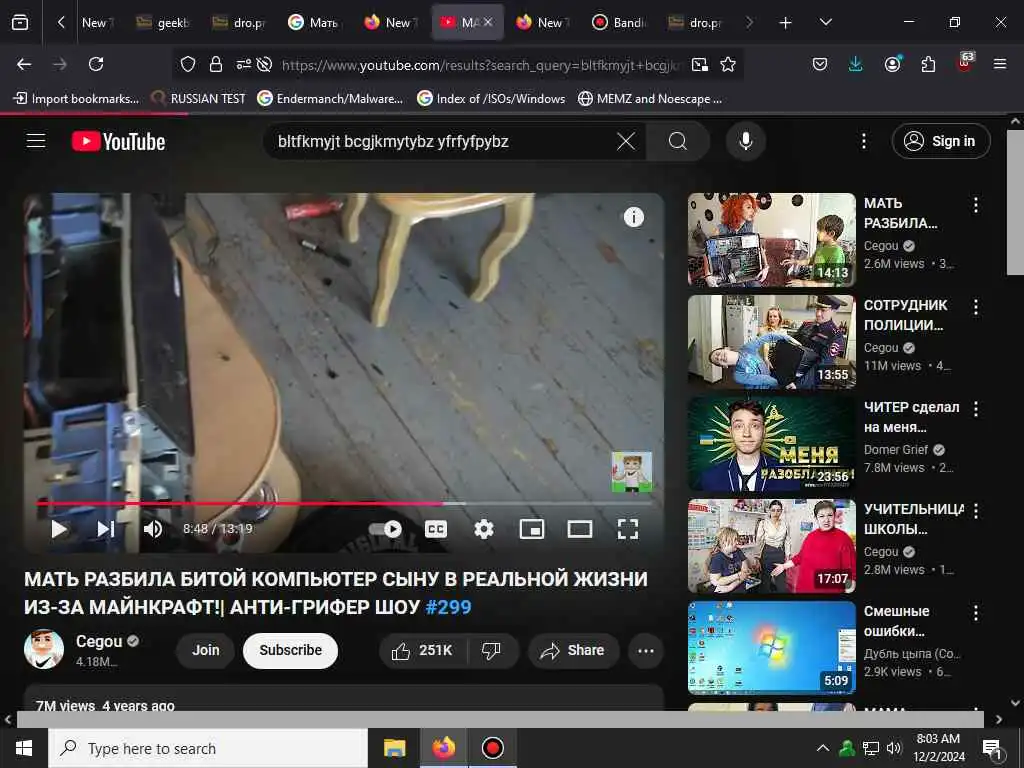
Task: Open Windows Start menu
Action: point(24,748)
